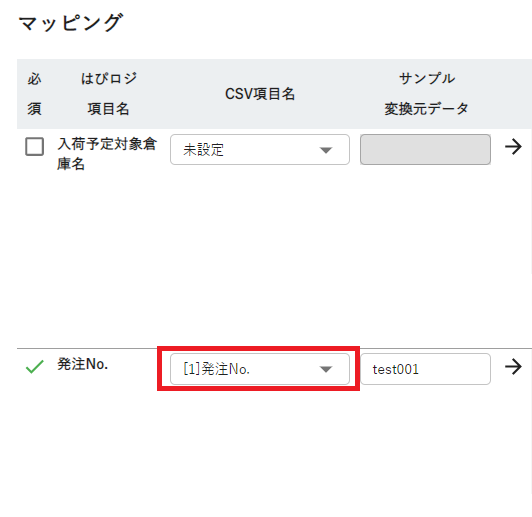
Task: Click the triangle arrow of [1]発注No. dropdown
Action: (326, 369)
